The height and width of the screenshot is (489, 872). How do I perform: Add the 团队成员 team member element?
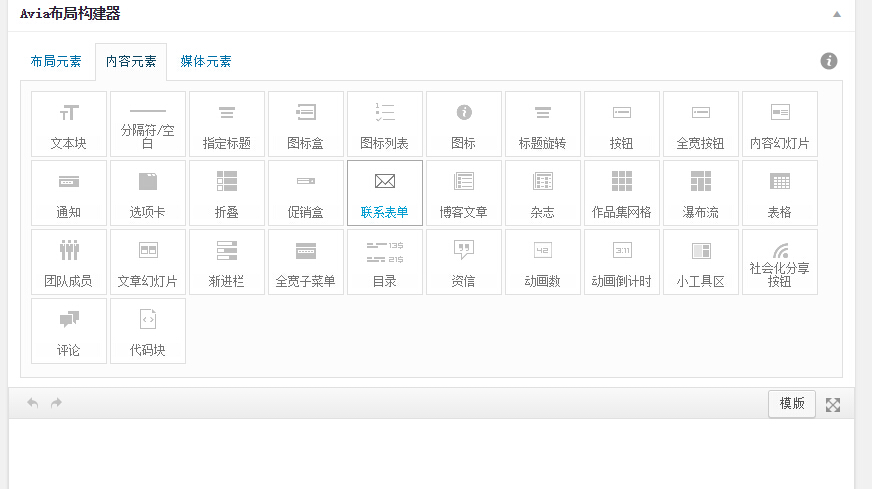(x=69, y=262)
